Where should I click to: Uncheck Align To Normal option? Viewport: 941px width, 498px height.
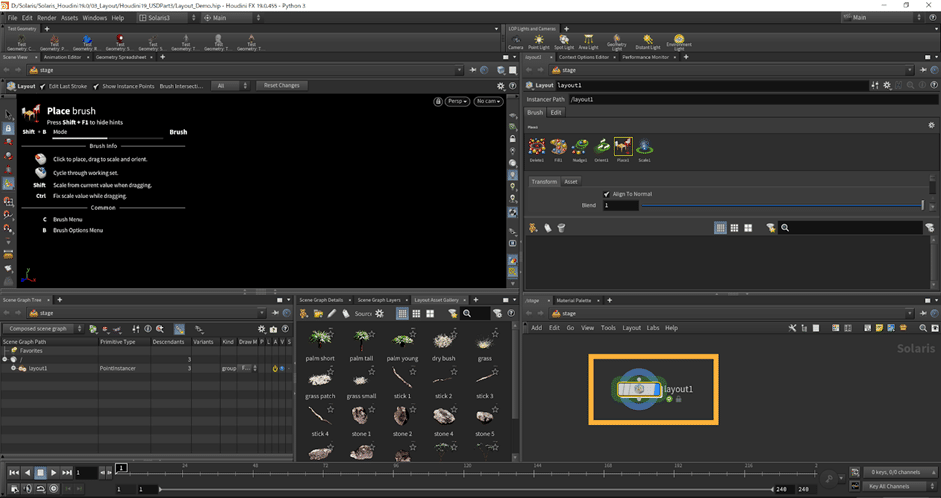[607, 194]
